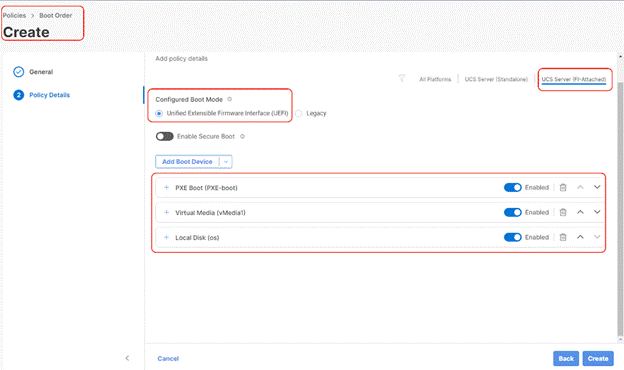Select the Legacy boot mode radio button
This screenshot has height=370, width=624.
(x=298, y=113)
